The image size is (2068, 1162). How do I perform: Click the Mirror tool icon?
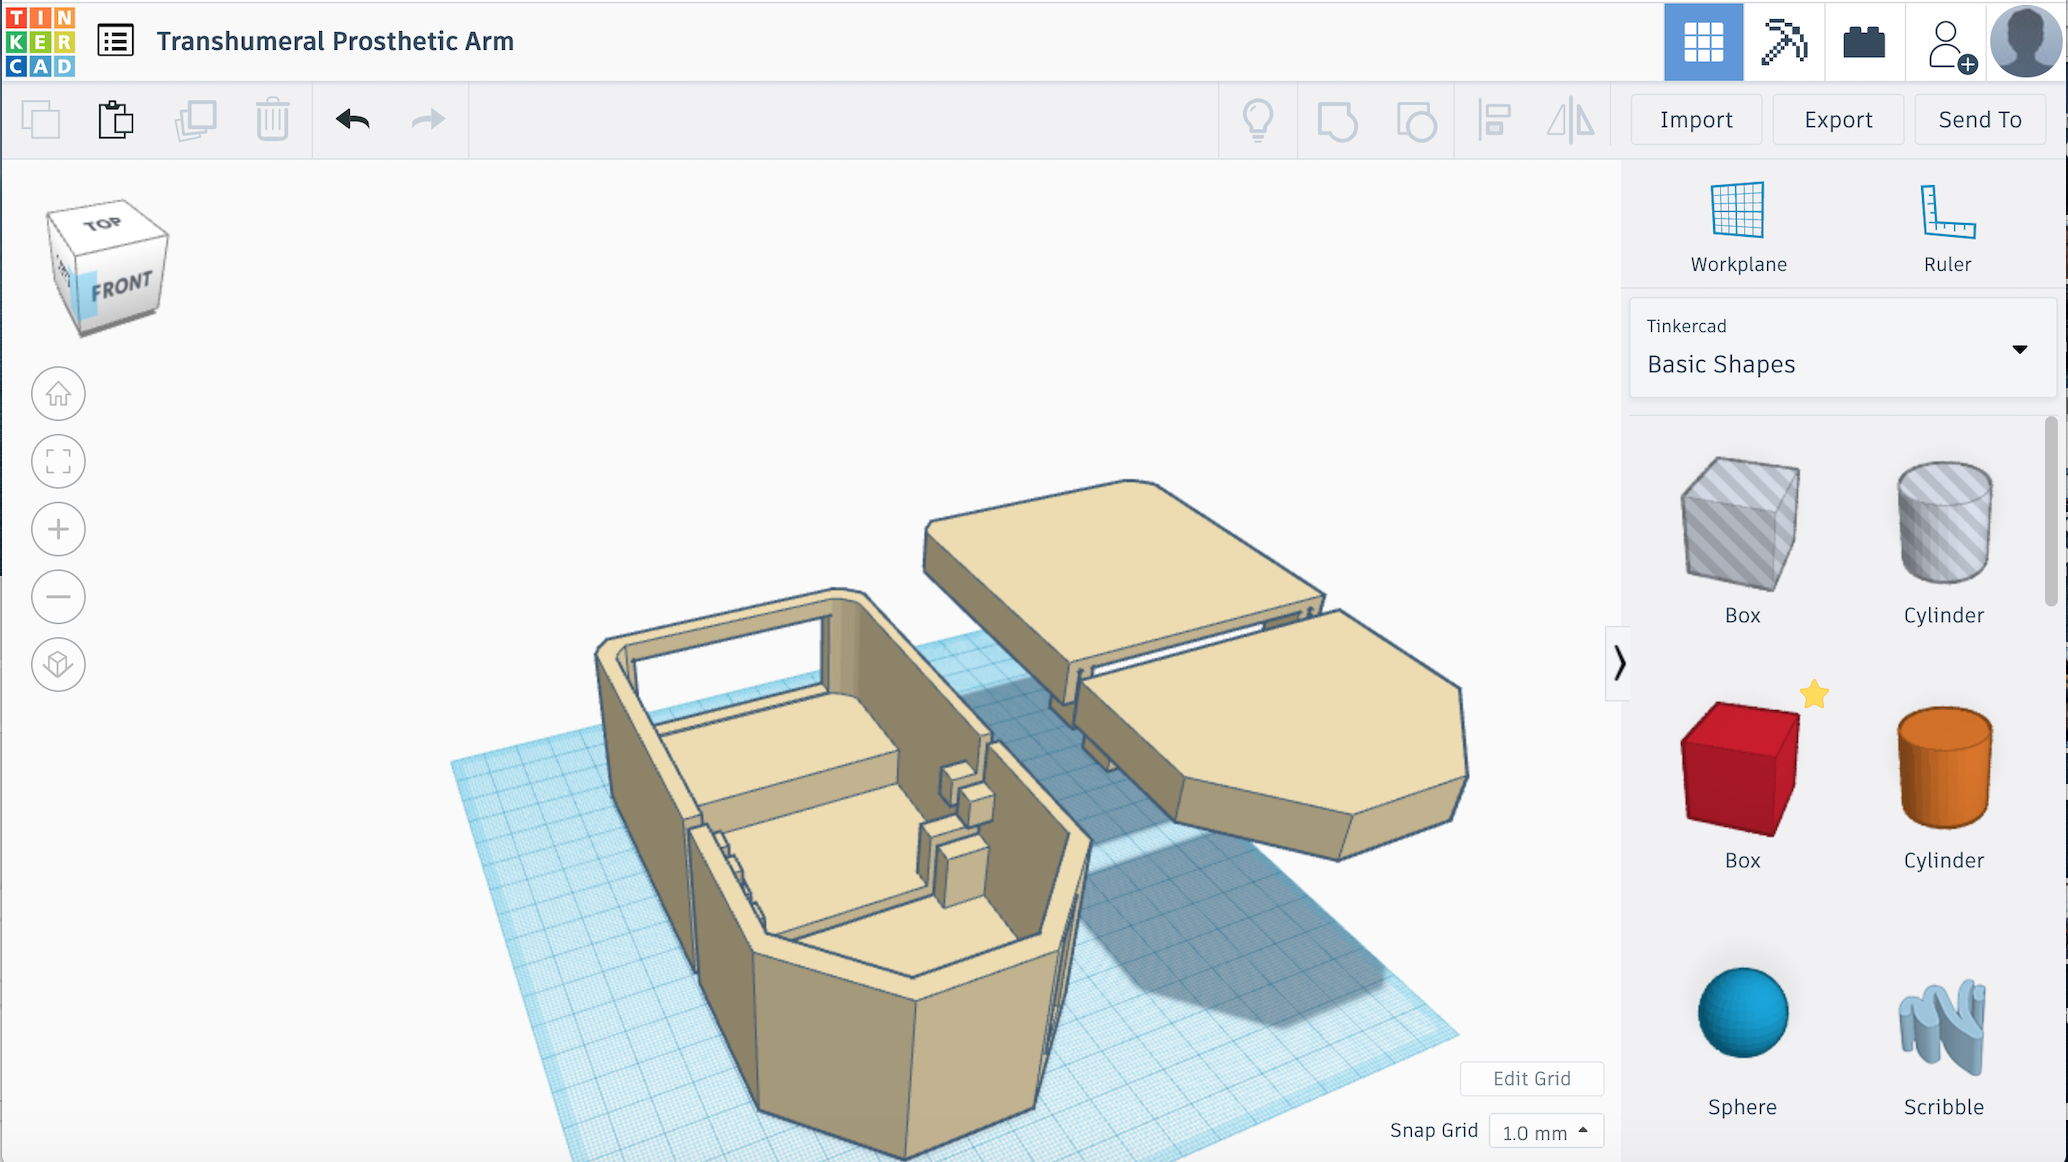click(1571, 120)
